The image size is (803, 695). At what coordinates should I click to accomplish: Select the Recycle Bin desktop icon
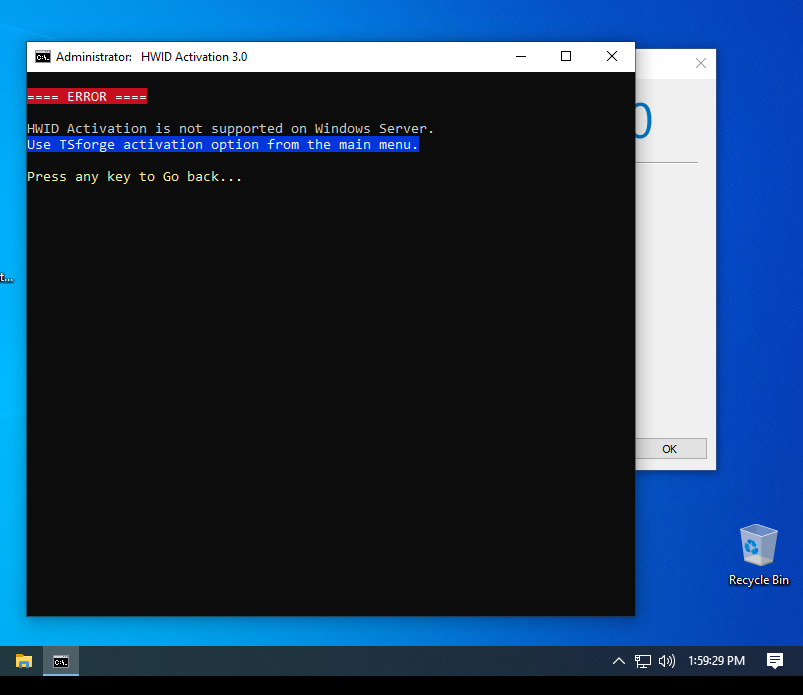pyautogui.click(x=758, y=555)
